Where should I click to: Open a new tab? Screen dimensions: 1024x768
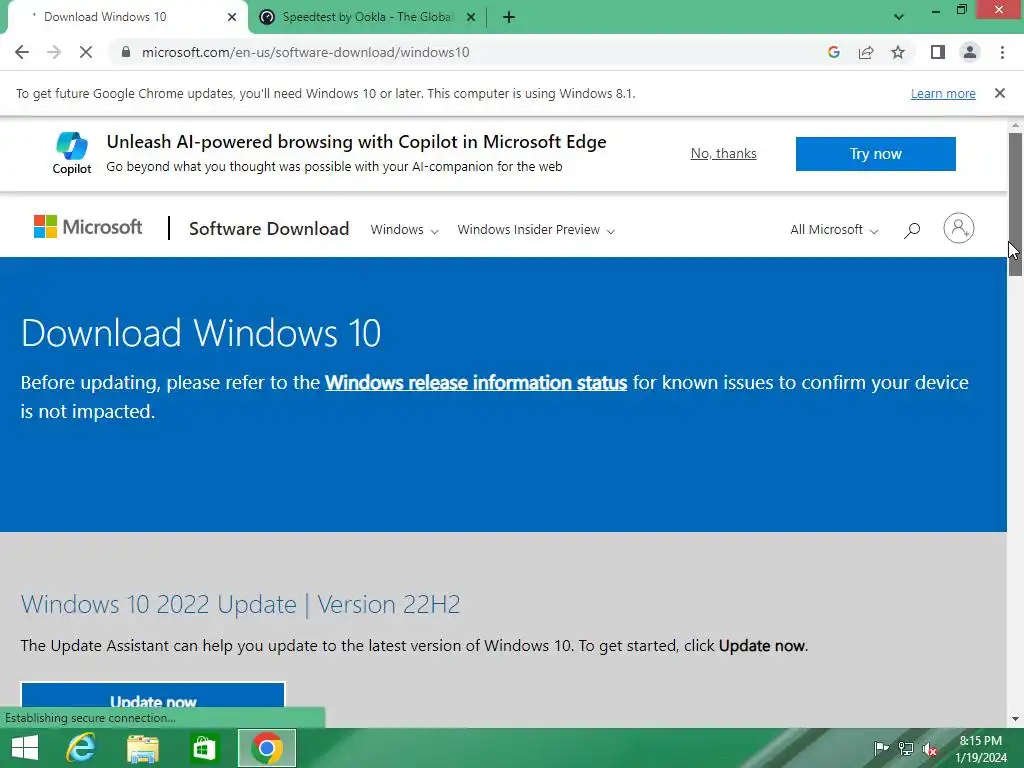[x=509, y=17]
